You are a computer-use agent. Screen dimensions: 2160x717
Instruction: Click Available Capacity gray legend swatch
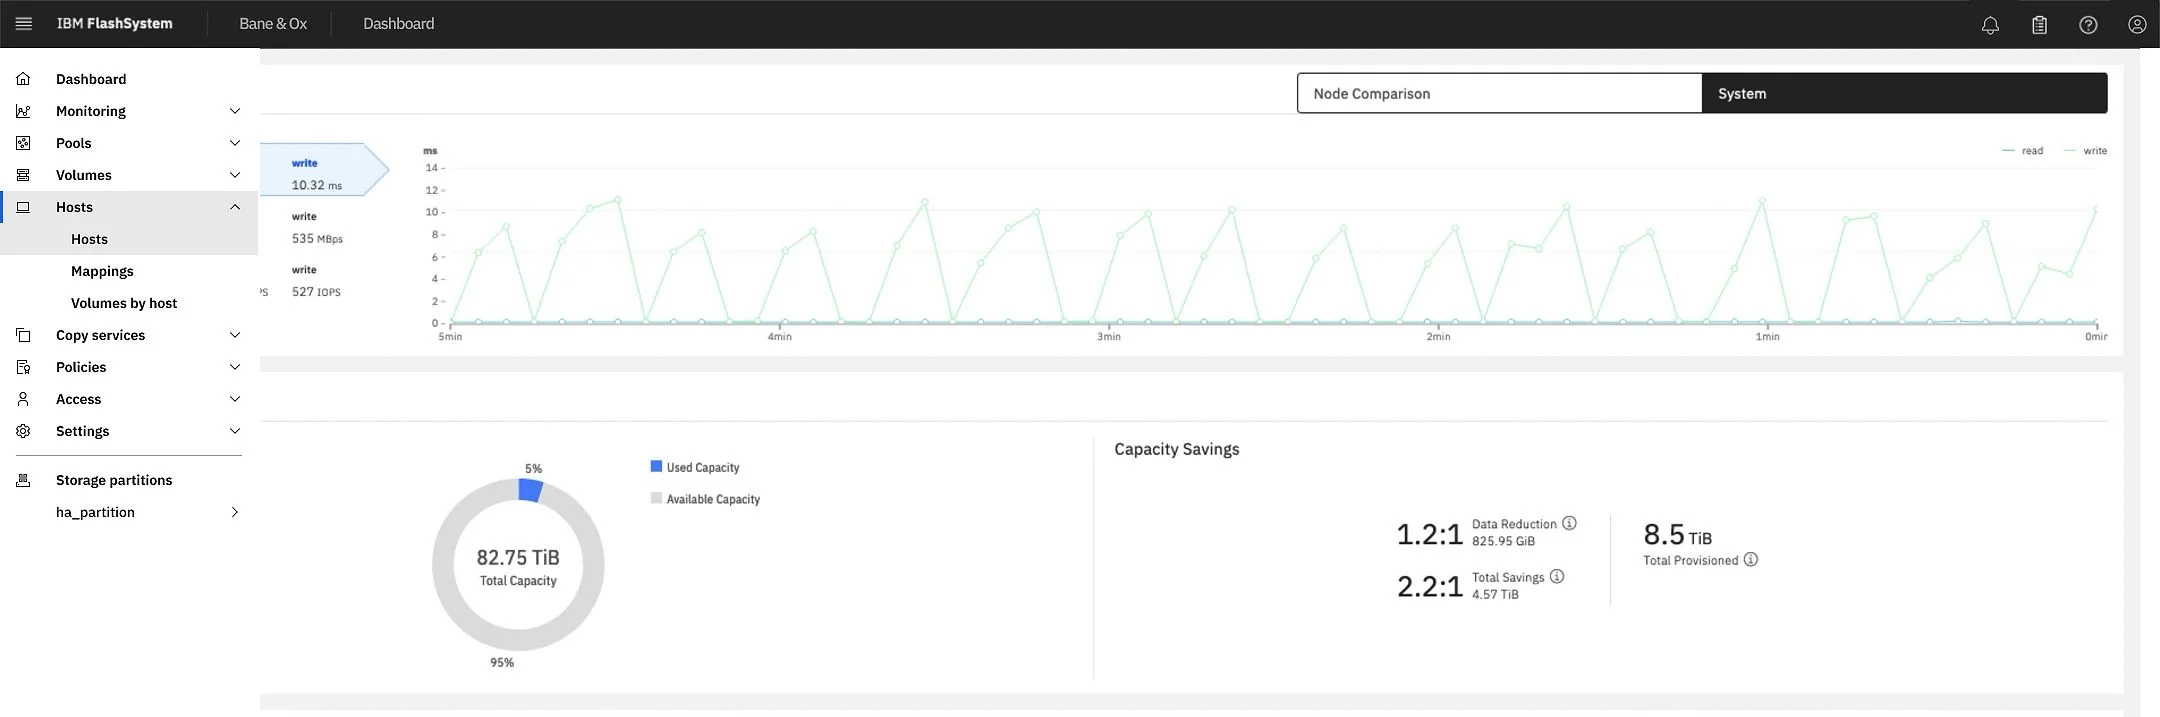coord(656,498)
